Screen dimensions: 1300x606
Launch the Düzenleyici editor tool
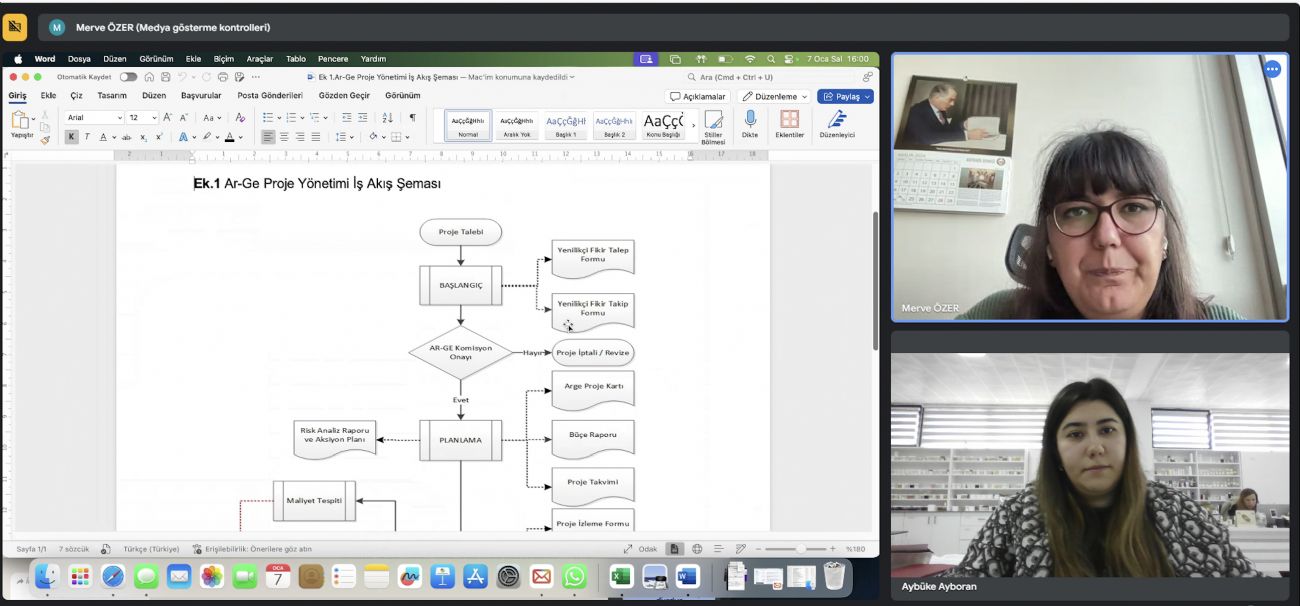click(x=837, y=124)
